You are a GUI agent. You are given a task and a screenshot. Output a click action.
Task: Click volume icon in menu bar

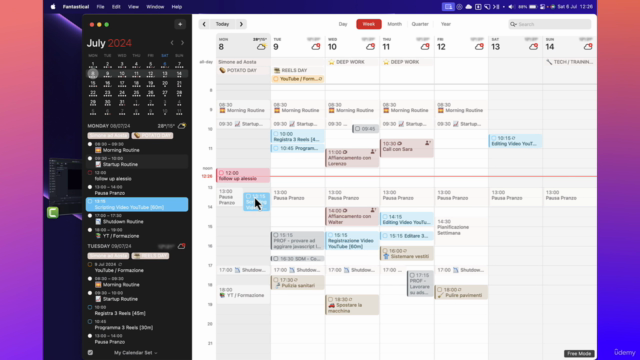(x=512, y=7)
